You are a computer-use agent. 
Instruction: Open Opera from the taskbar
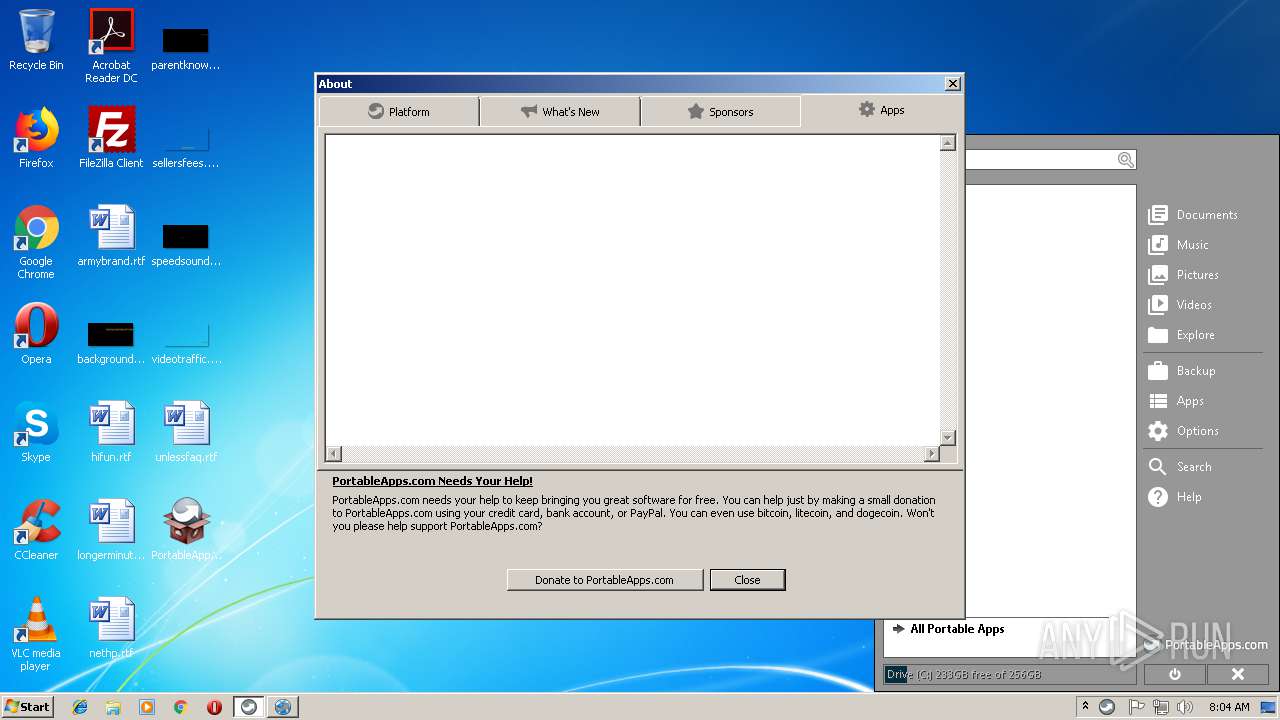click(214, 707)
